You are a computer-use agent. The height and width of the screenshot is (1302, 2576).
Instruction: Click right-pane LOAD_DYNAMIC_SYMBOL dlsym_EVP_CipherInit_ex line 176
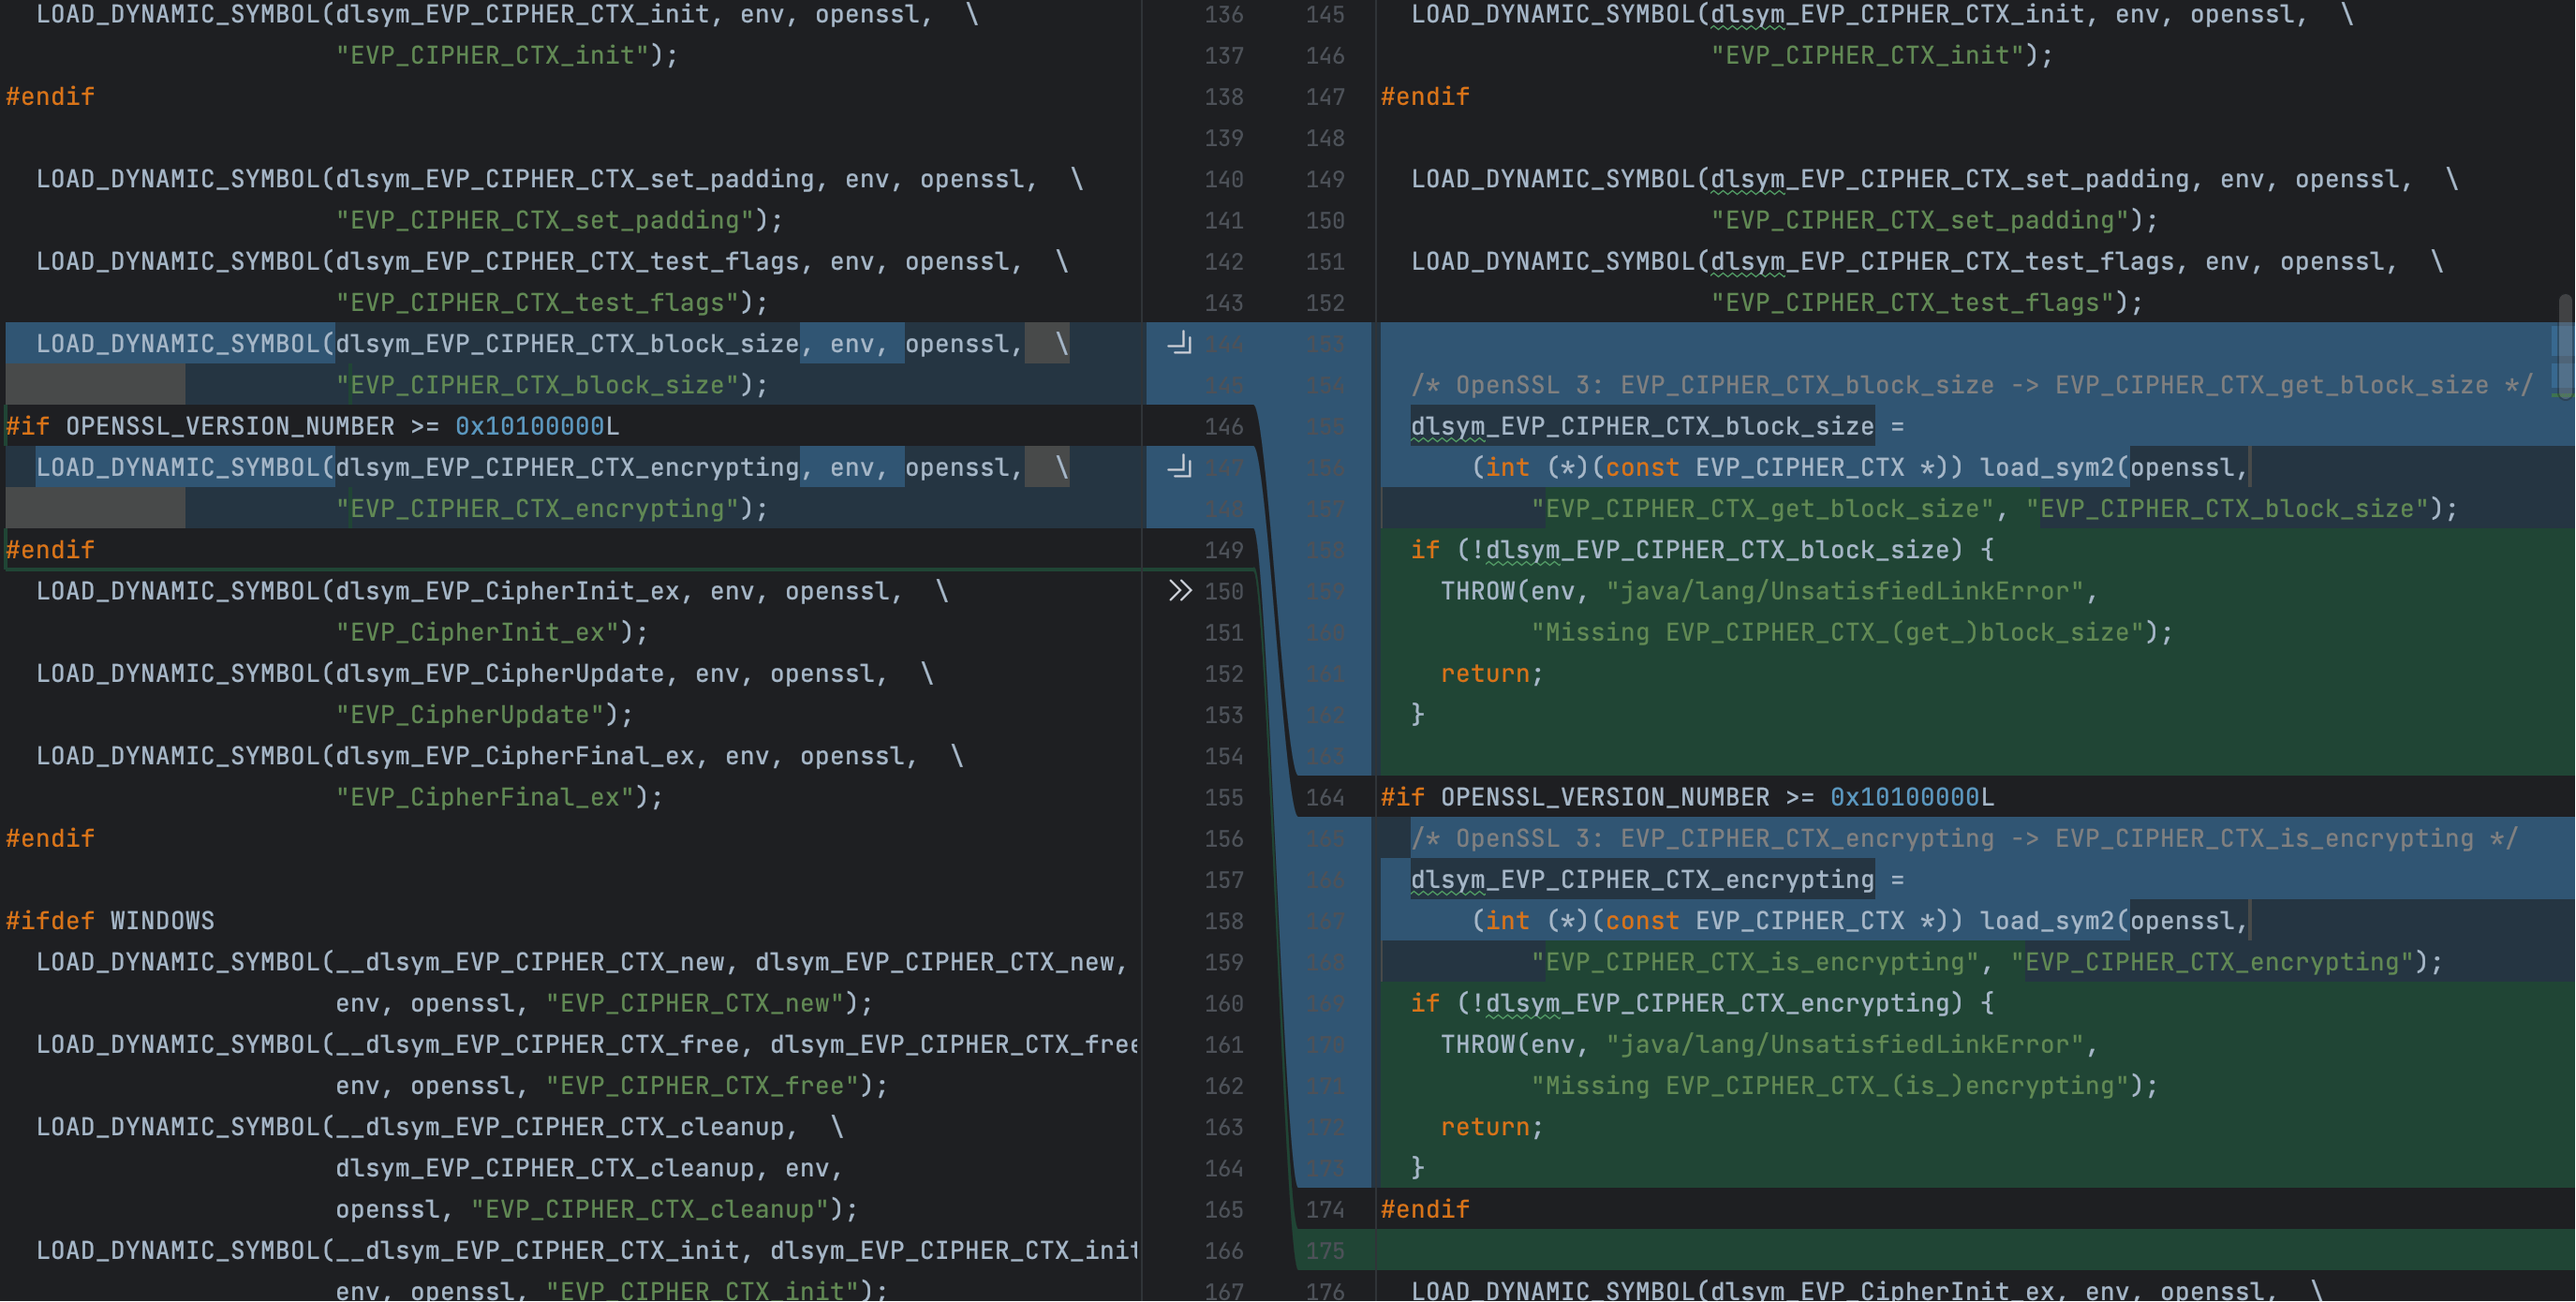[x=1867, y=1289]
